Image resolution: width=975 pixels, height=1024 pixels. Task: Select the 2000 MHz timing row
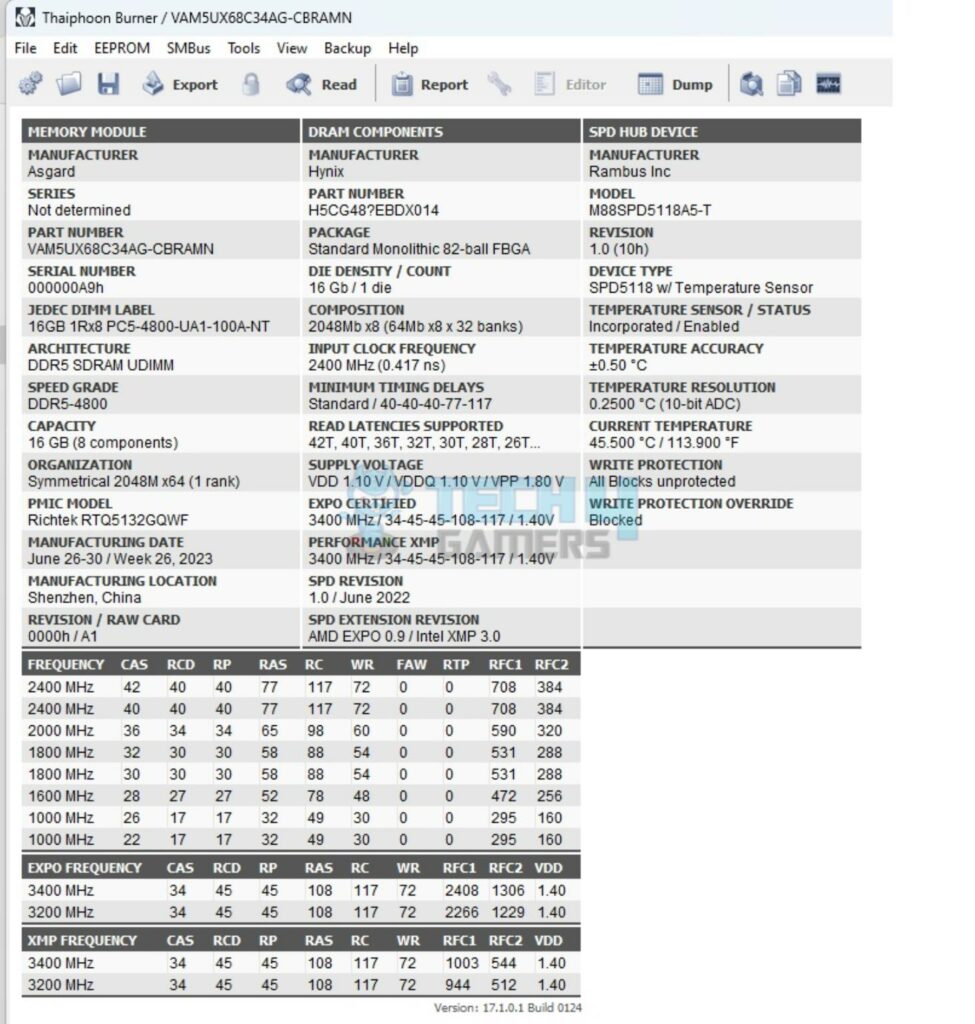[301, 731]
